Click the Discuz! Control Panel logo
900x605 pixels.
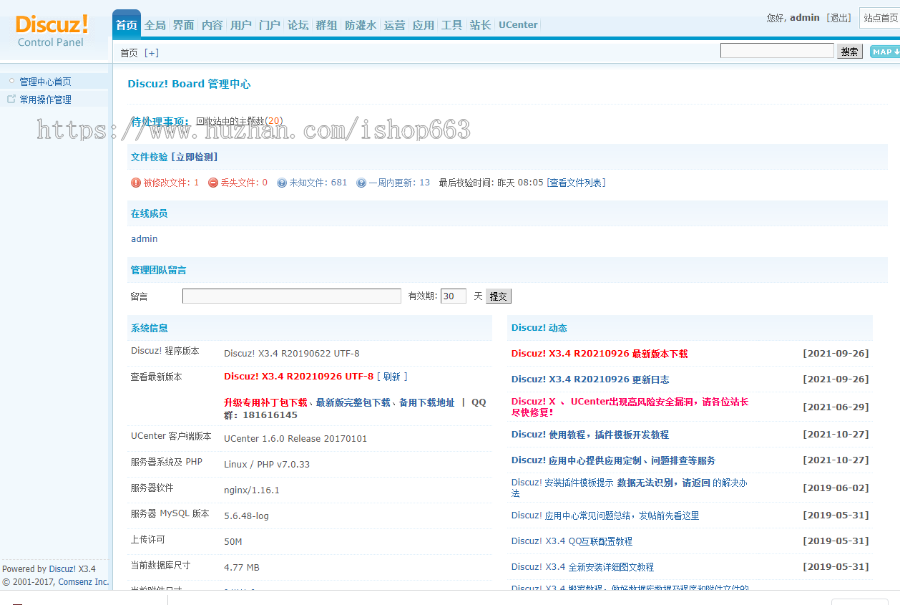51,30
